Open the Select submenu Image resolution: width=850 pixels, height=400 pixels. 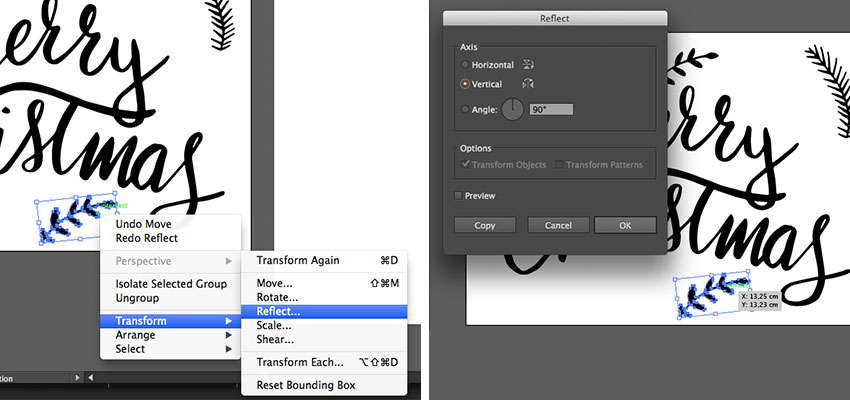click(x=170, y=349)
